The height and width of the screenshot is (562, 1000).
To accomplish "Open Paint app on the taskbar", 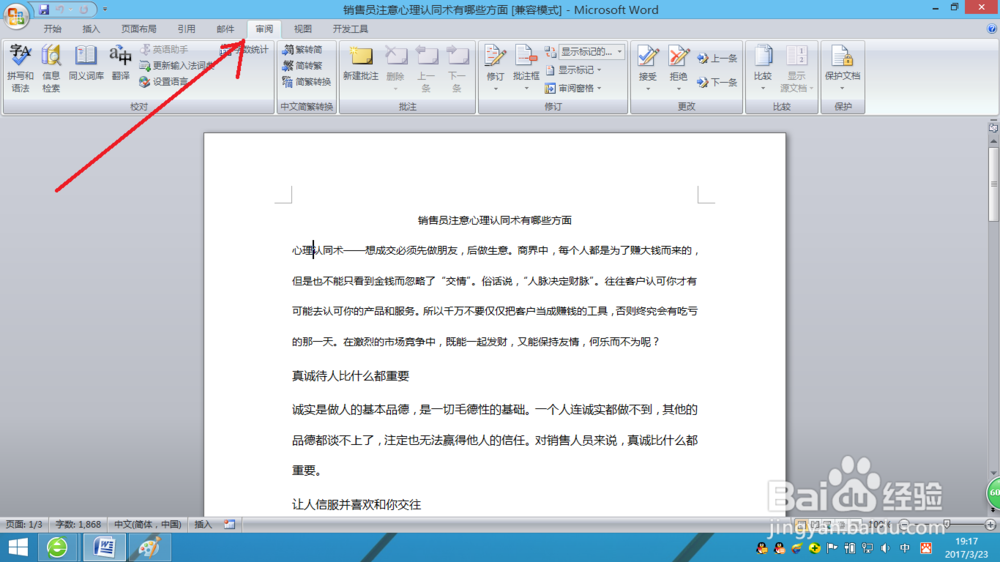I will [149, 547].
